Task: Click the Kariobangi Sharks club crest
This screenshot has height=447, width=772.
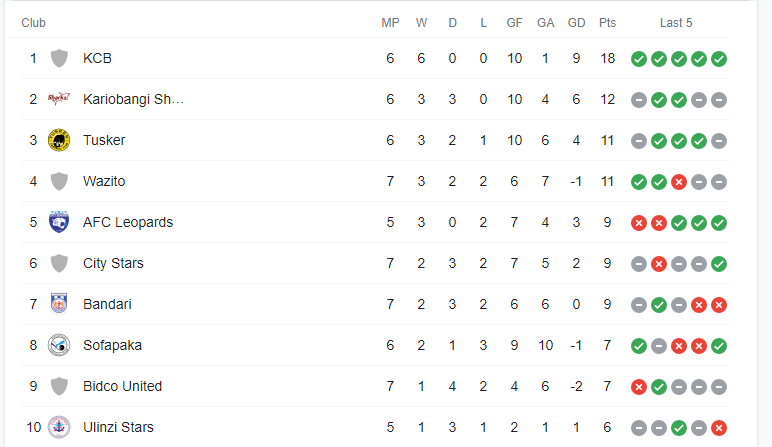Action: [x=59, y=99]
